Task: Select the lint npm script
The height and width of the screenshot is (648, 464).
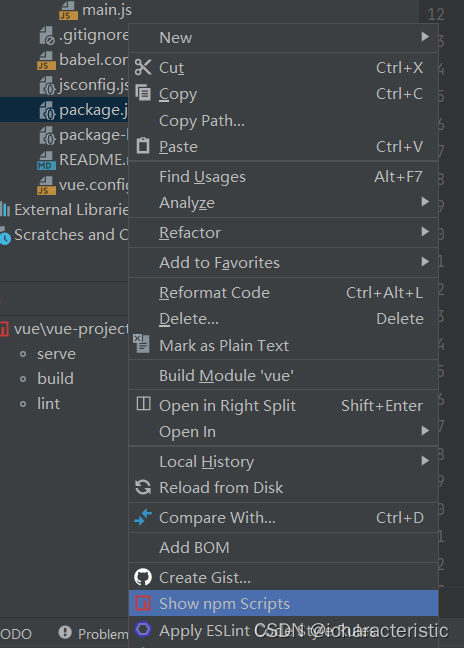Action: pos(48,403)
